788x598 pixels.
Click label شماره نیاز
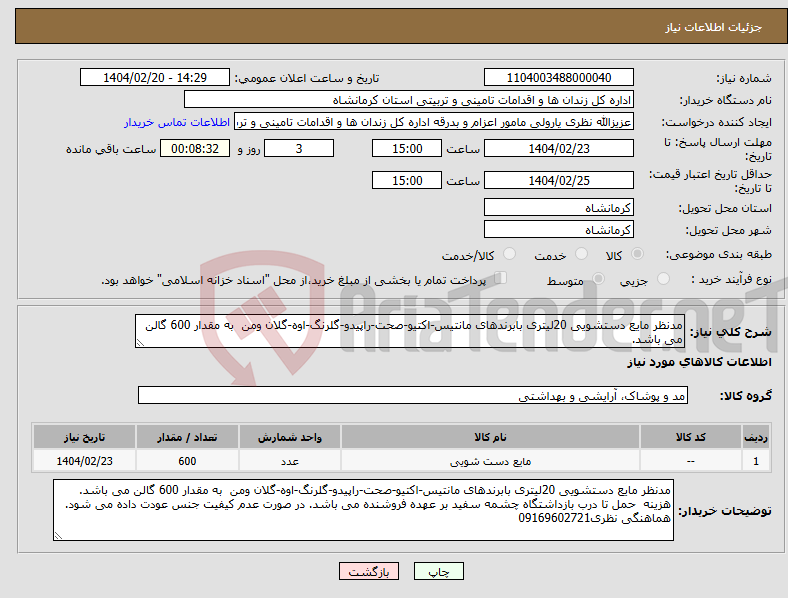click(743, 78)
